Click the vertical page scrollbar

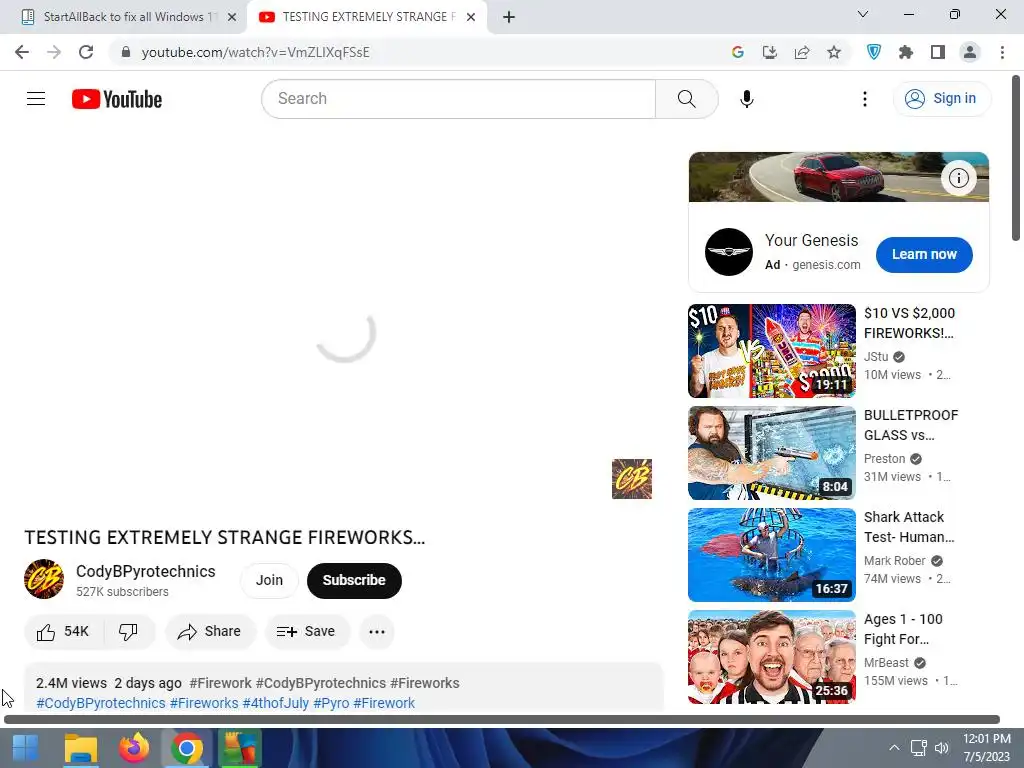[1017, 158]
